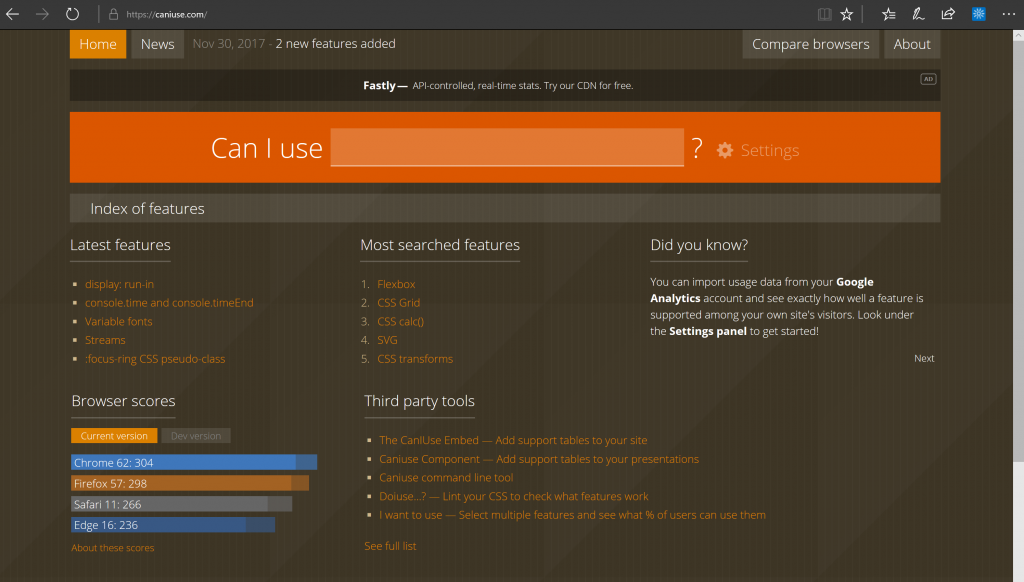Open the Home tab
The width and height of the screenshot is (1024, 582).
point(98,44)
